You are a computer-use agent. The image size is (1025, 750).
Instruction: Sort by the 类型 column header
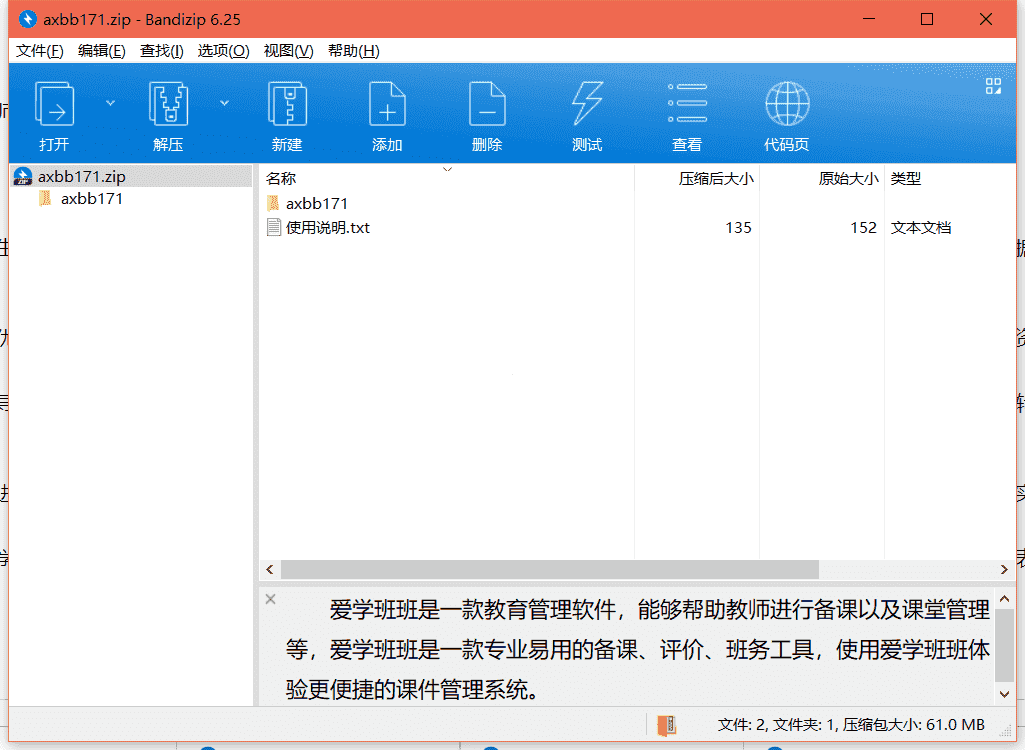pos(950,179)
